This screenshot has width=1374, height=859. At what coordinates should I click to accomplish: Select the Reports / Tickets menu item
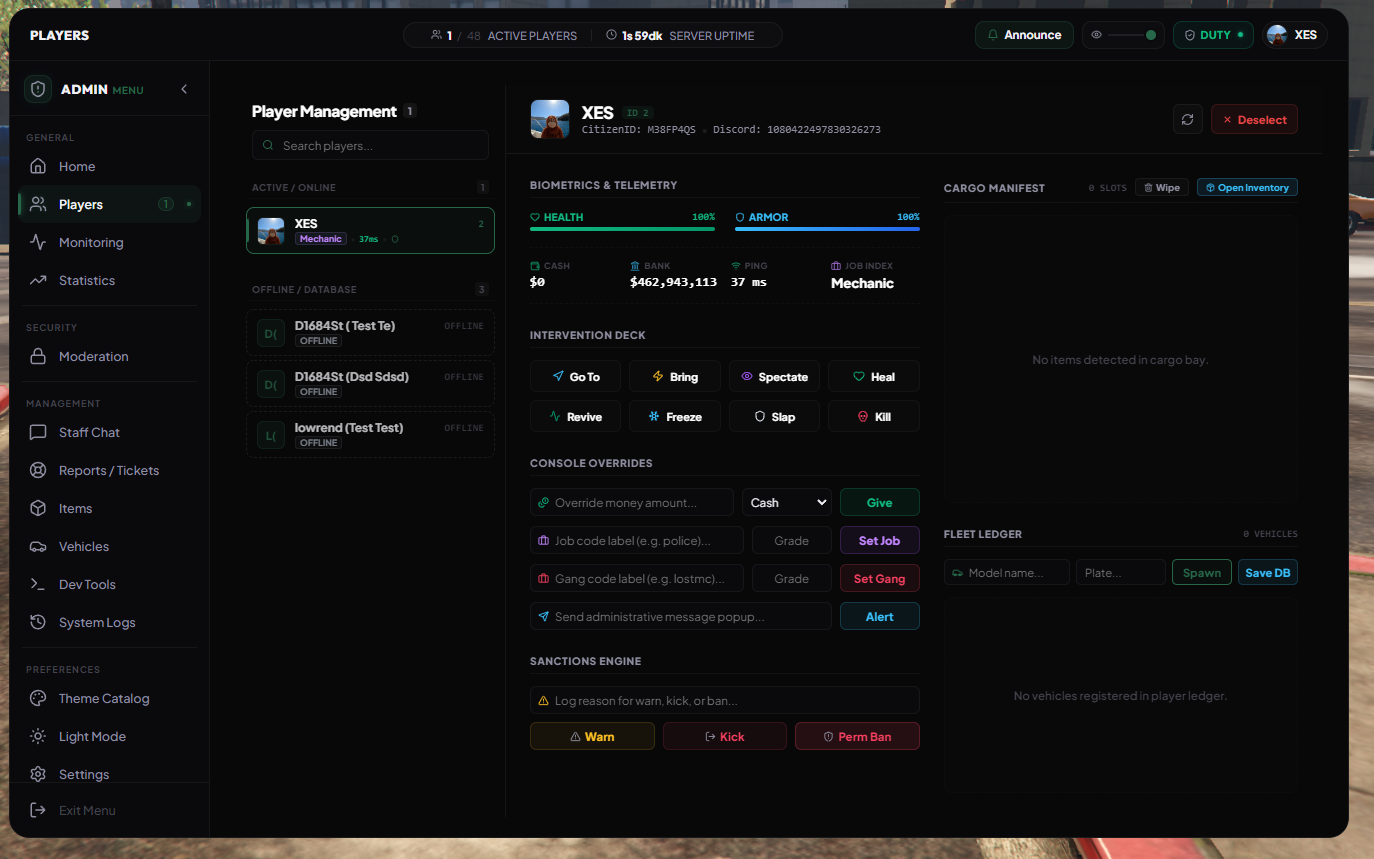coord(109,470)
